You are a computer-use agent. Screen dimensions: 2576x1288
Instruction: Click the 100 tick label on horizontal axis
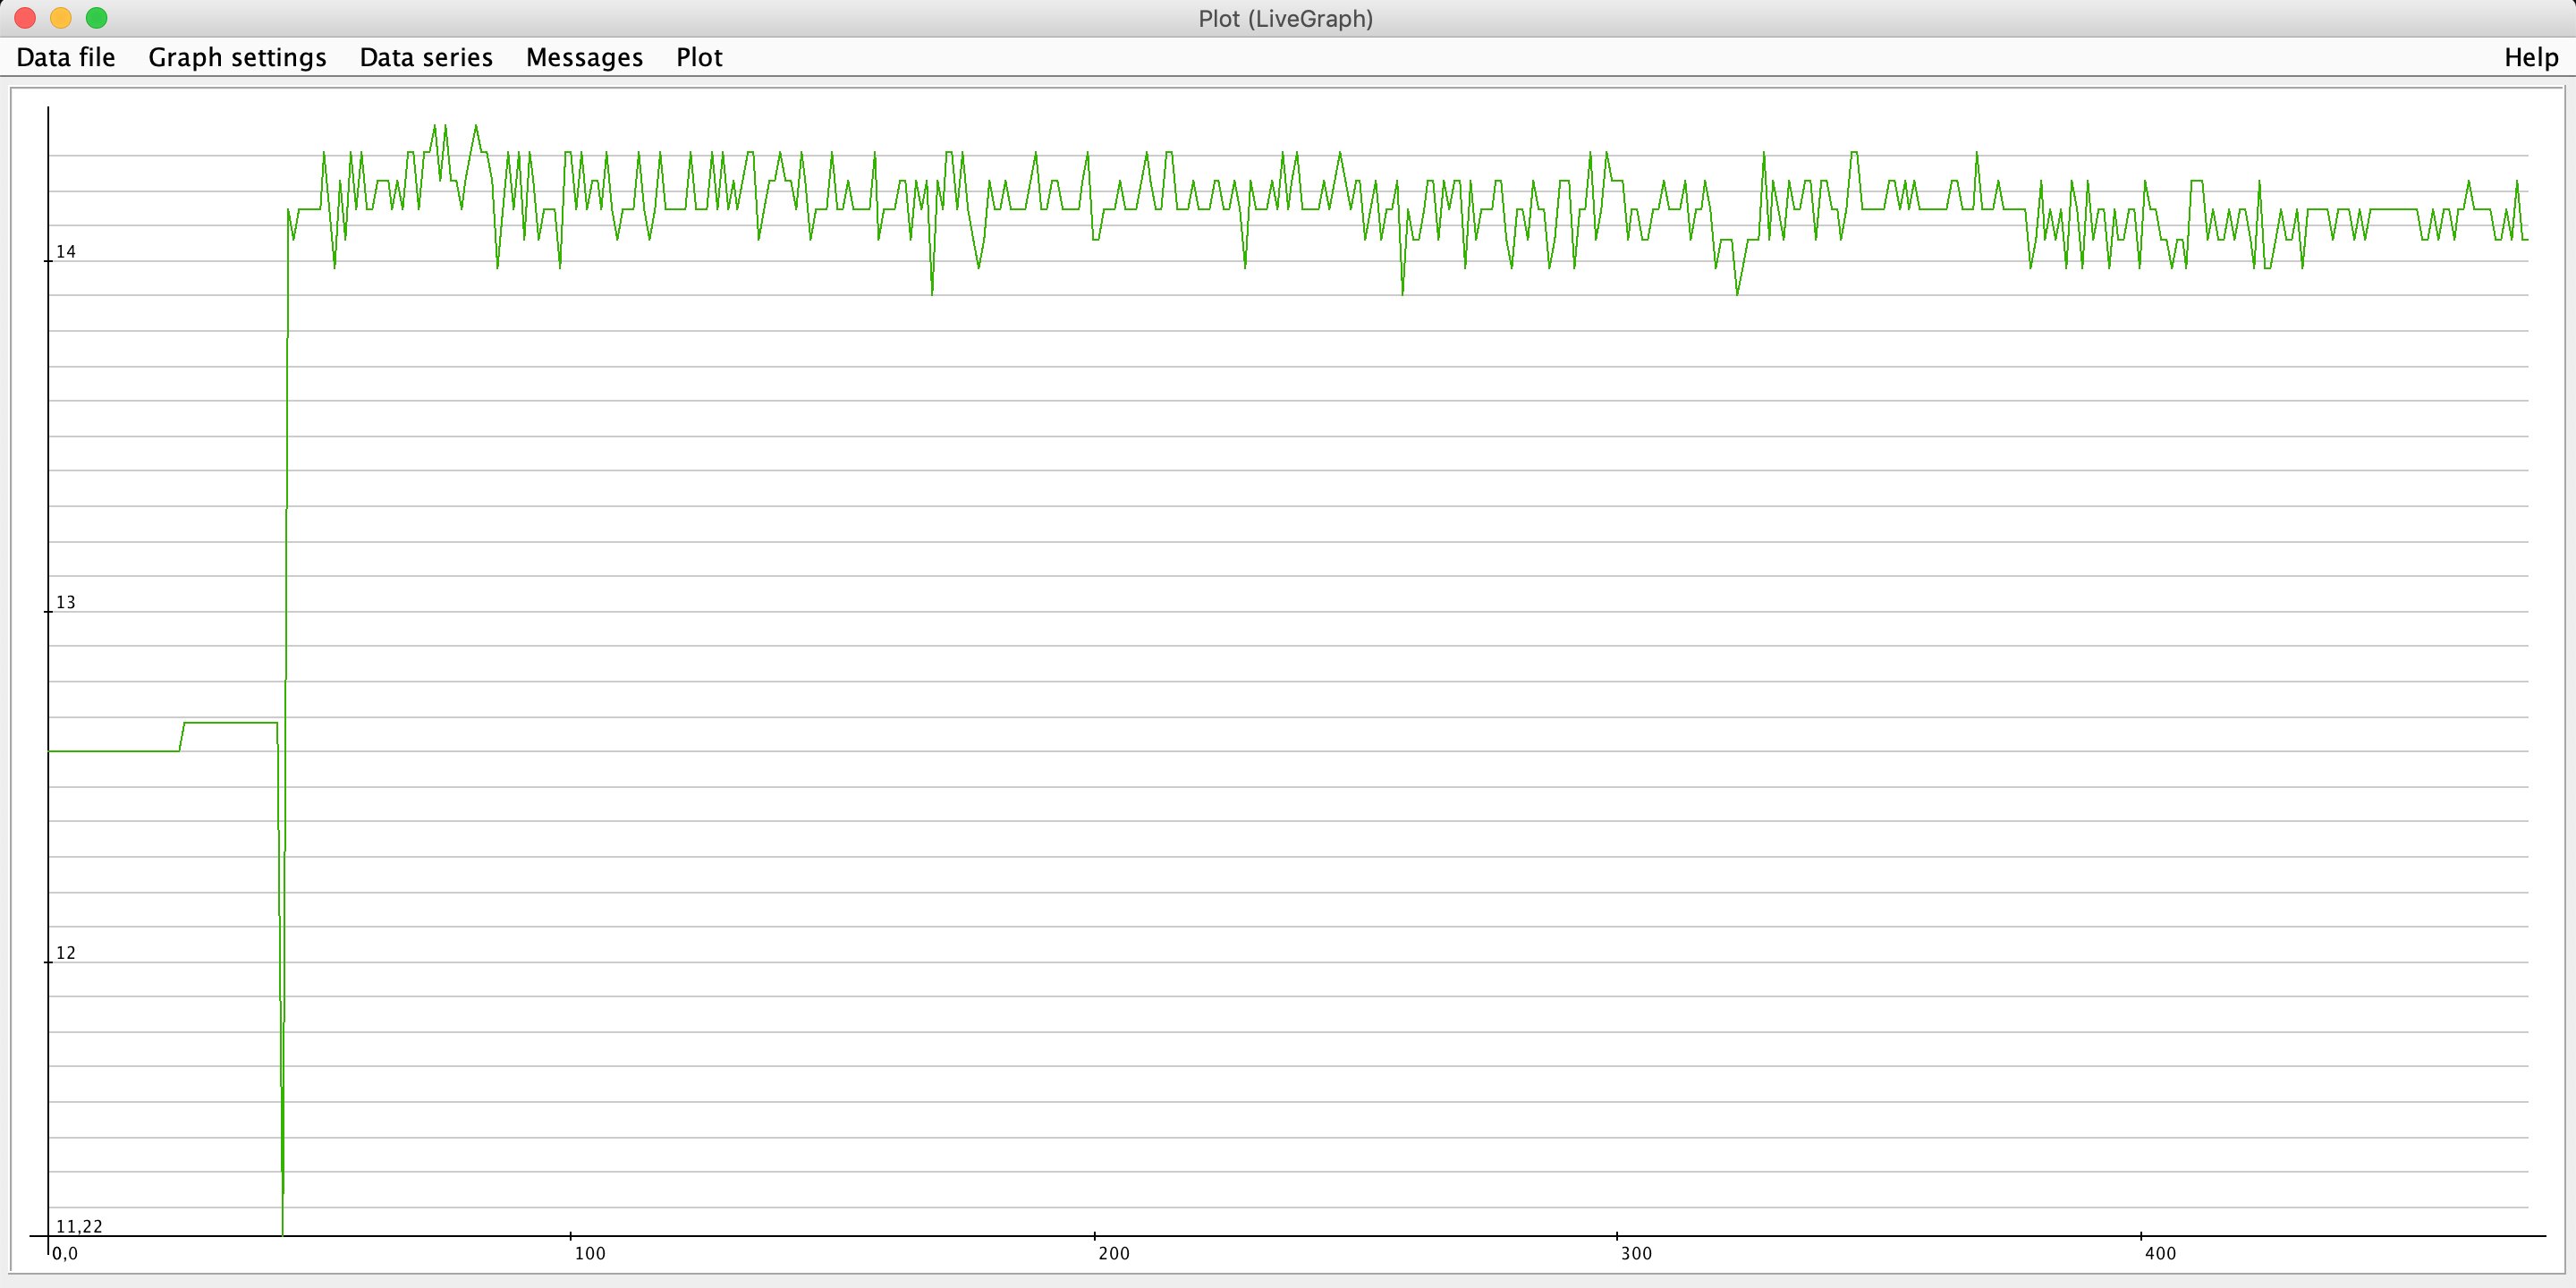(x=590, y=1254)
